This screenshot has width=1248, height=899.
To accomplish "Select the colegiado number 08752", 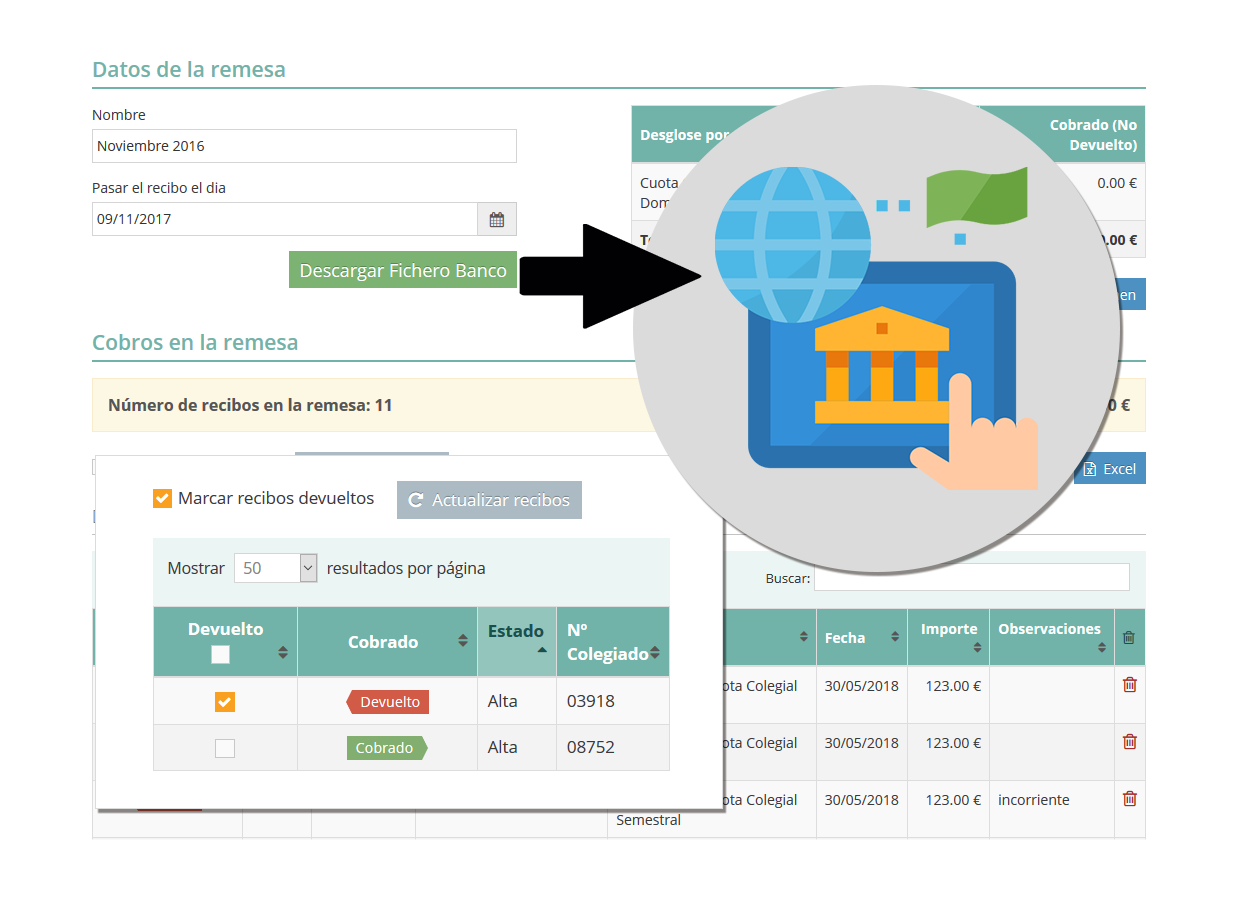I will coord(591,747).
